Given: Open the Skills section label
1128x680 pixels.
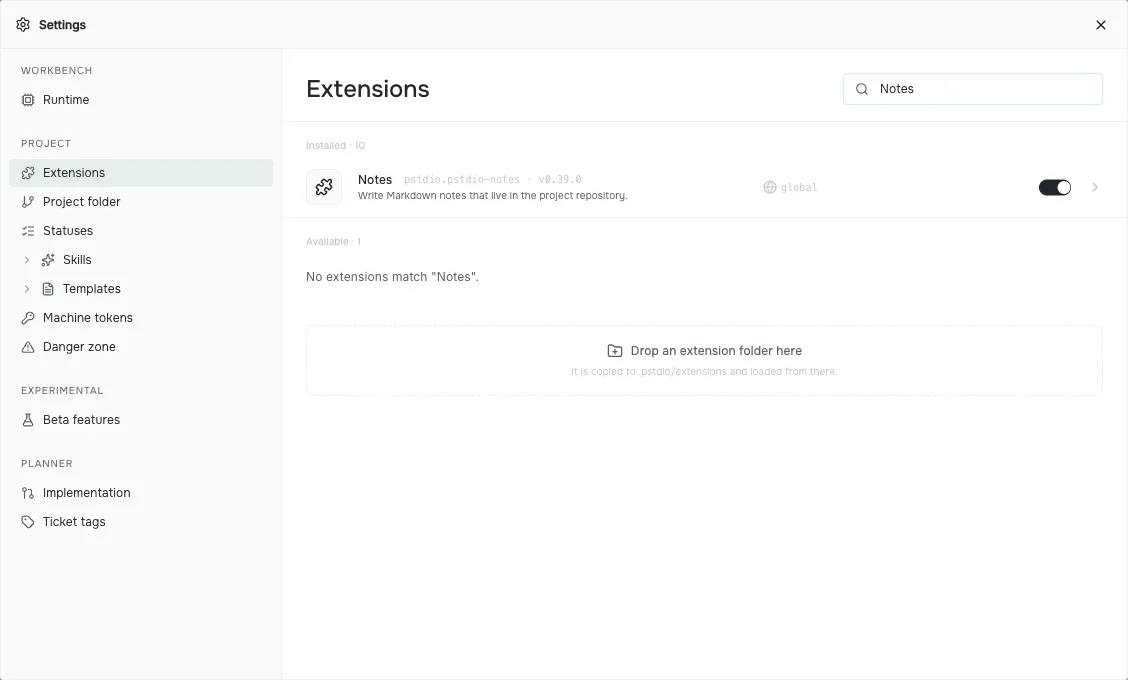Looking at the screenshot, I should click(77, 260).
